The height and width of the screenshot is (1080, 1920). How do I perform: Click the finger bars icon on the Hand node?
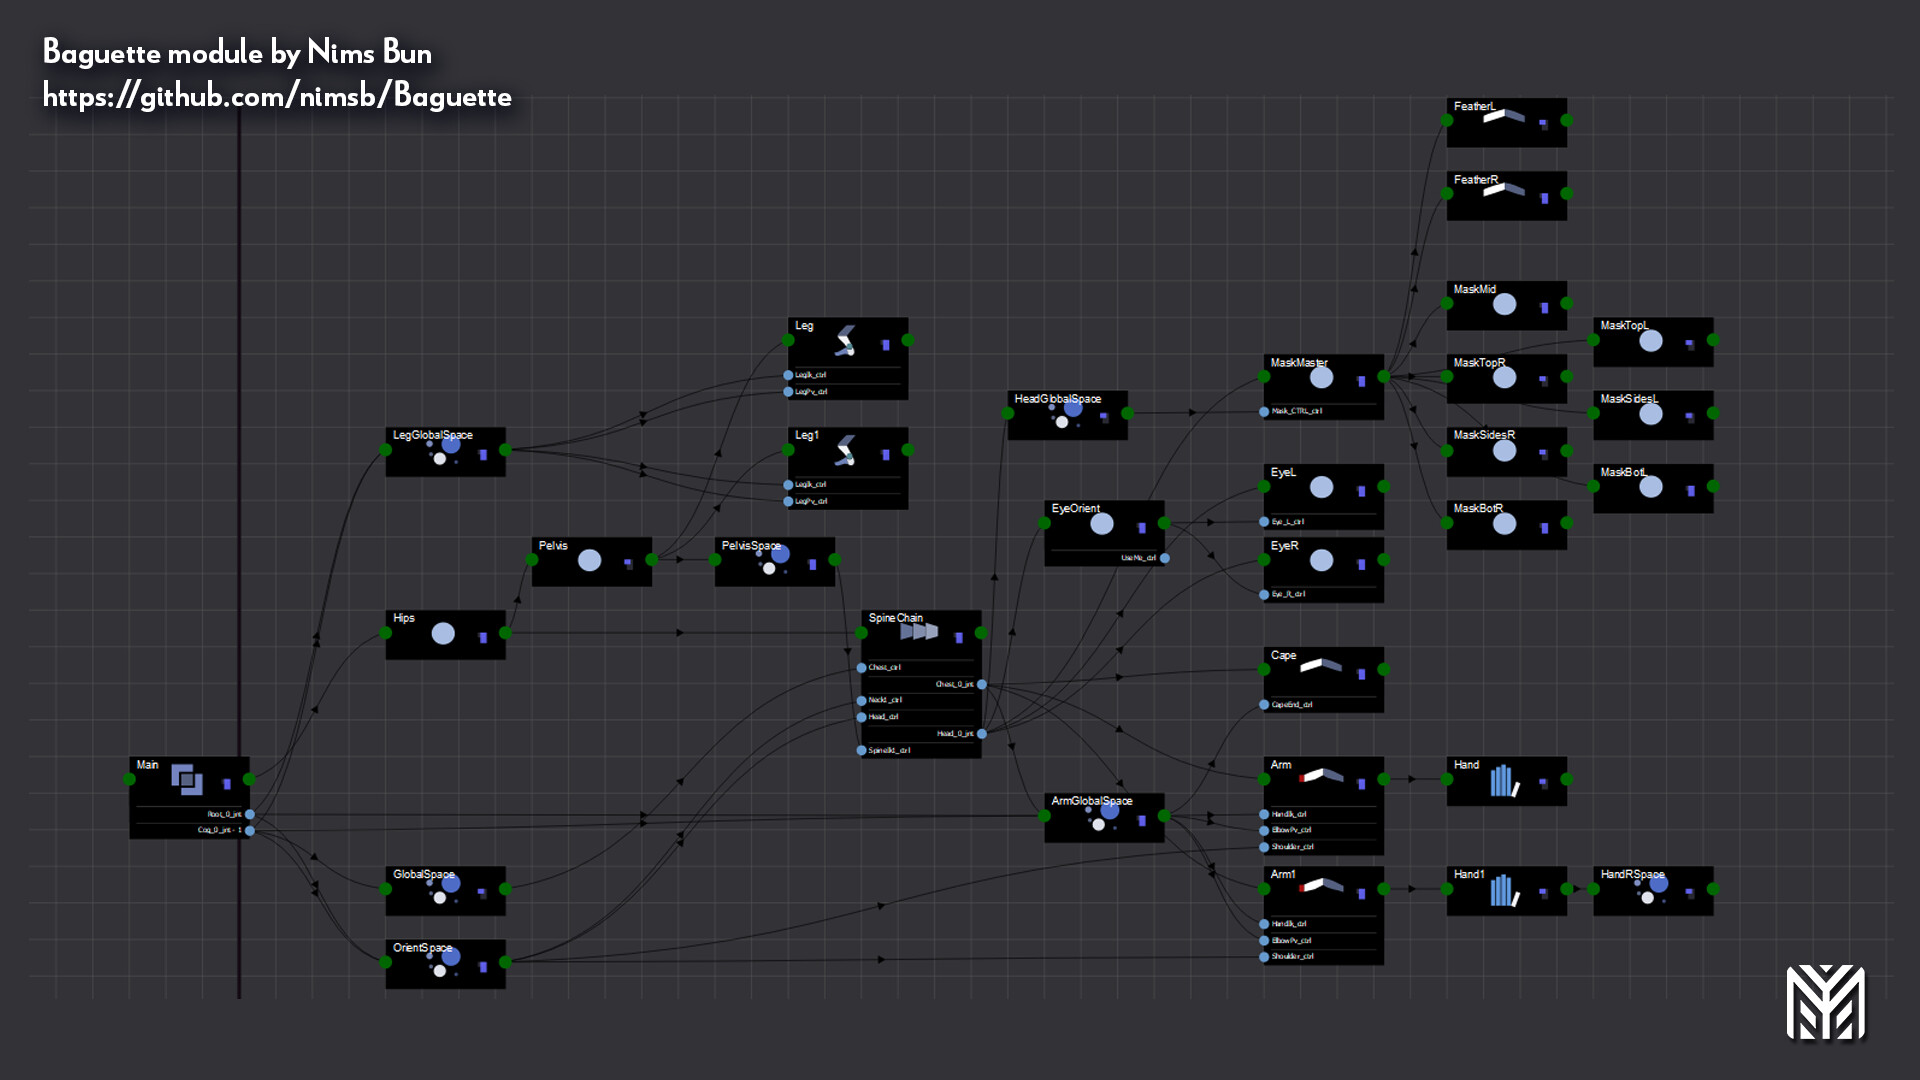point(1500,781)
